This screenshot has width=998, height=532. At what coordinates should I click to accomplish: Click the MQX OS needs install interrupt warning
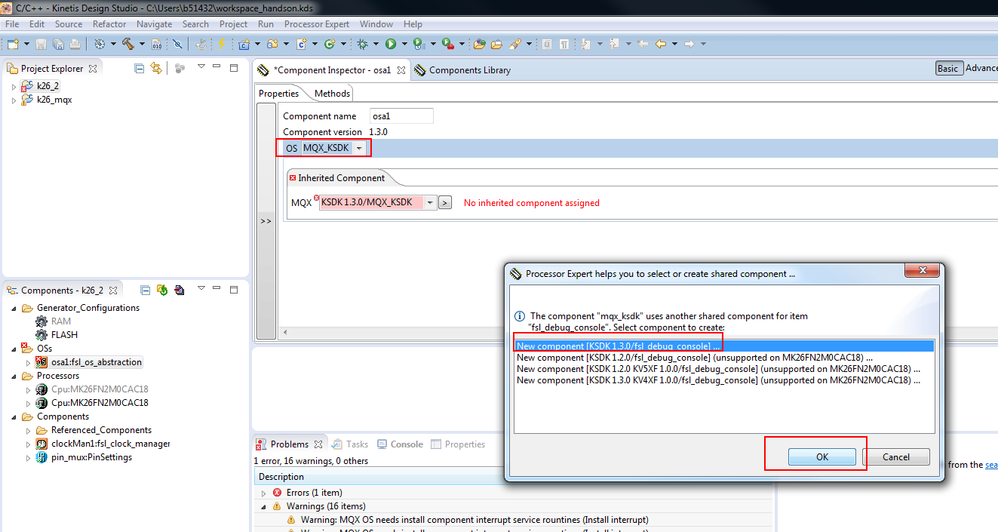[474, 520]
